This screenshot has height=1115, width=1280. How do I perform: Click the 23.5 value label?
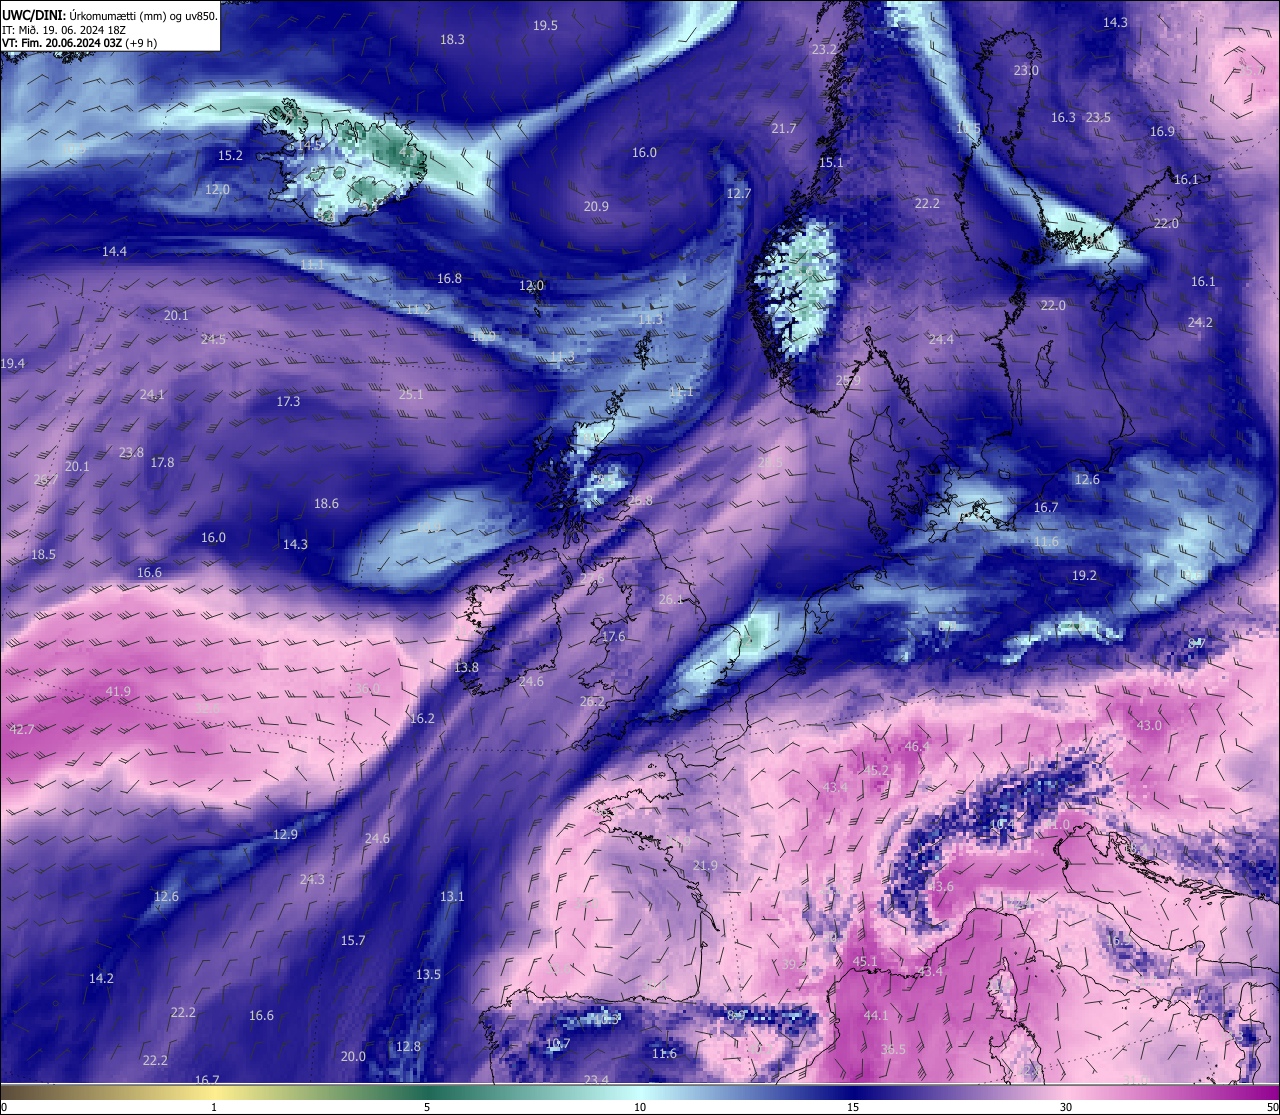[x=1098, y=118]
